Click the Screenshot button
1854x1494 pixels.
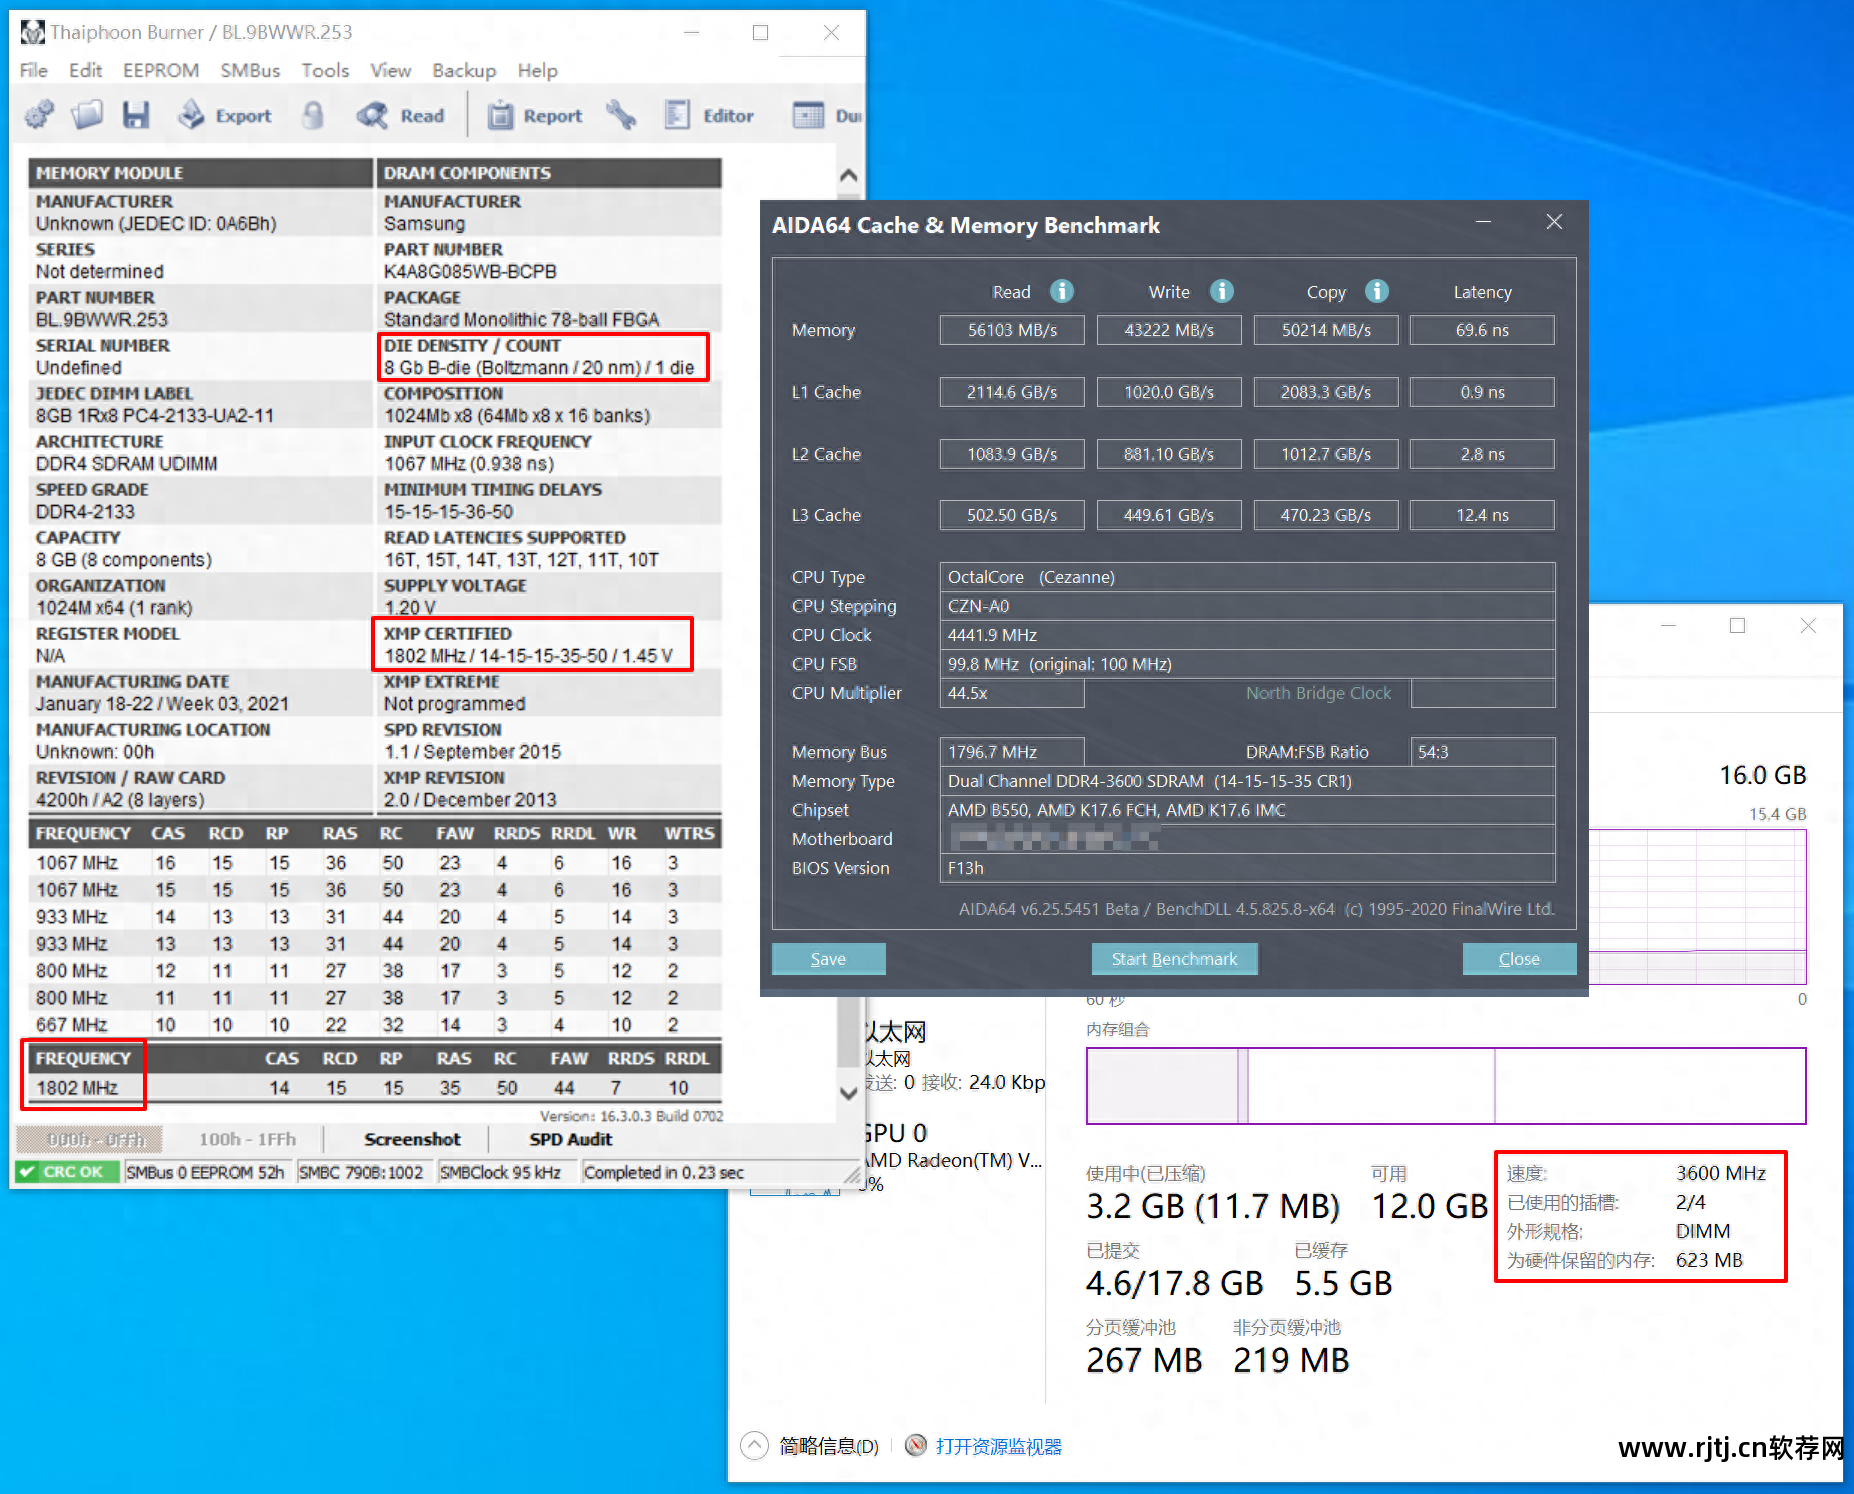[412, 1139]
